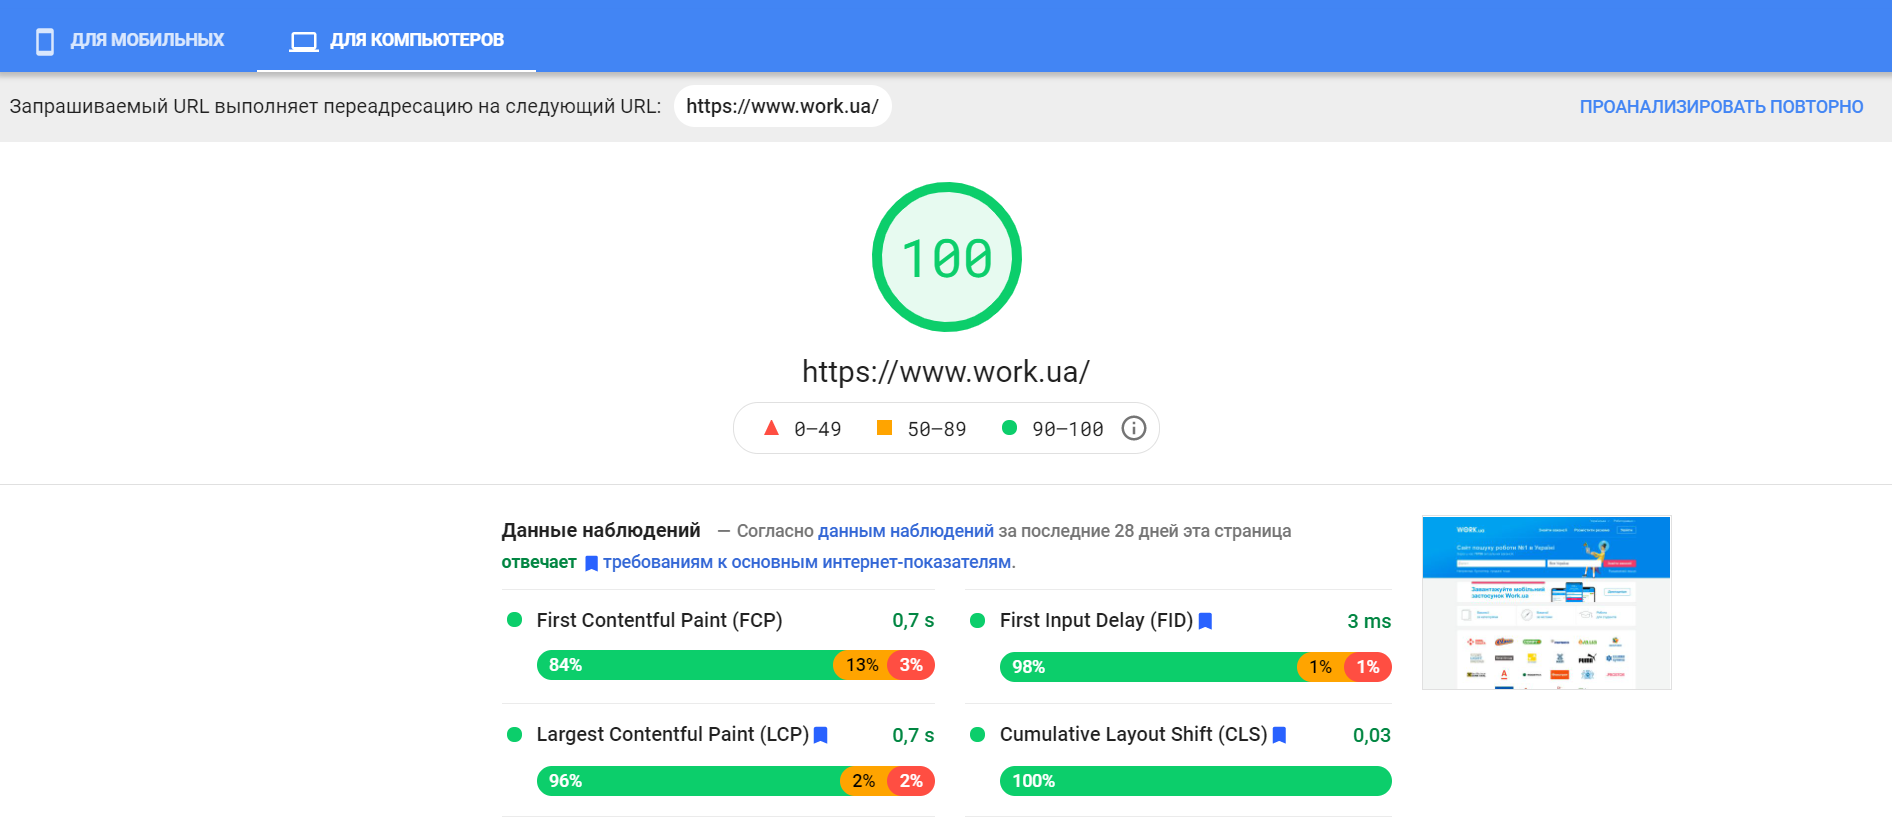The image size is (1892, 822).
Task: Switch to the ДЛЯ МОБИЛЬНЫХ tab
Action: tap(129, 40)
